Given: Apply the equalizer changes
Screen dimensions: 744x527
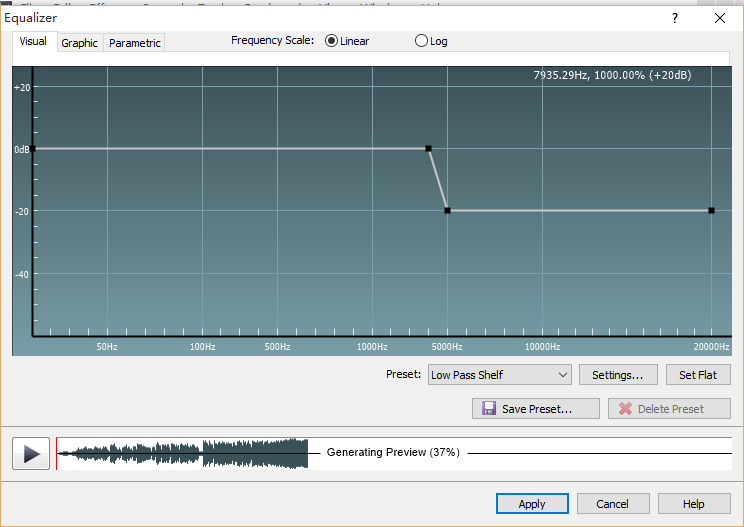Looking at the screenshot, I should click(x=532, y=504).
